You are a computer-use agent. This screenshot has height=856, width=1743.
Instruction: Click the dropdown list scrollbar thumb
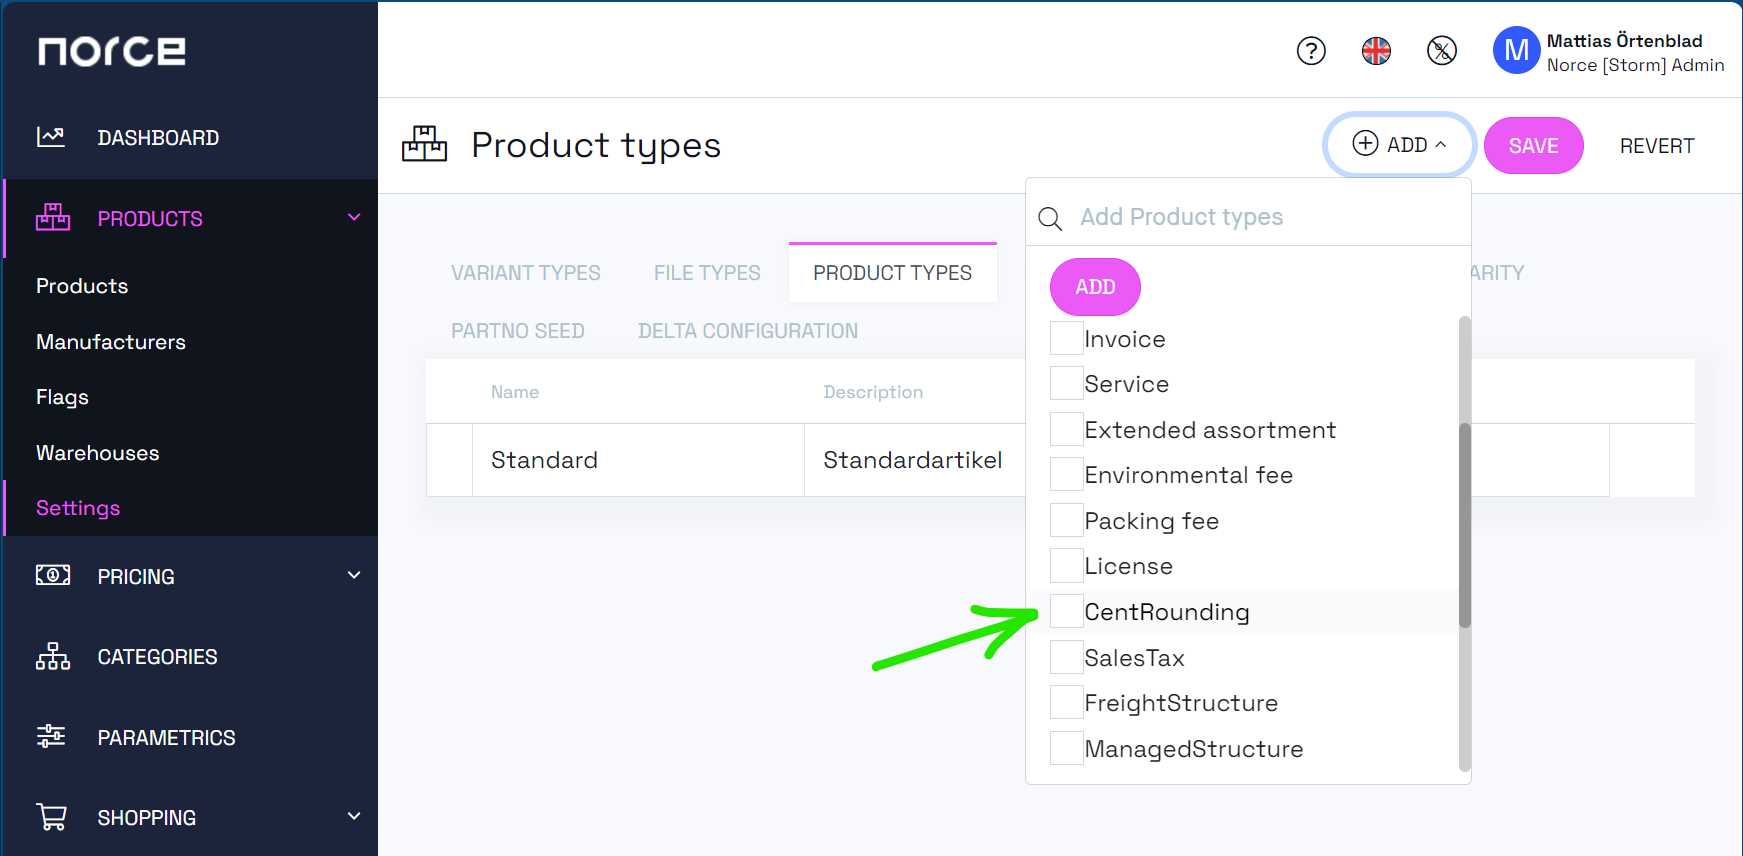point(1465,525)
